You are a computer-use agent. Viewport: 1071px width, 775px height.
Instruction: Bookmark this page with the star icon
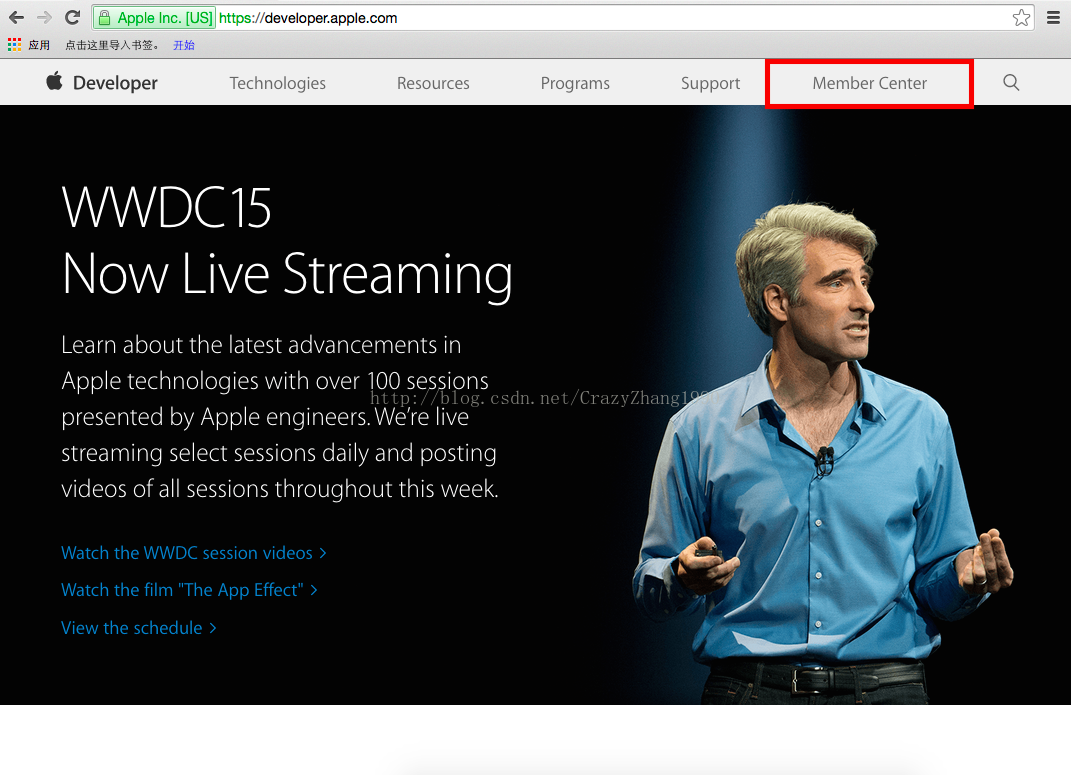(1020, 18)
